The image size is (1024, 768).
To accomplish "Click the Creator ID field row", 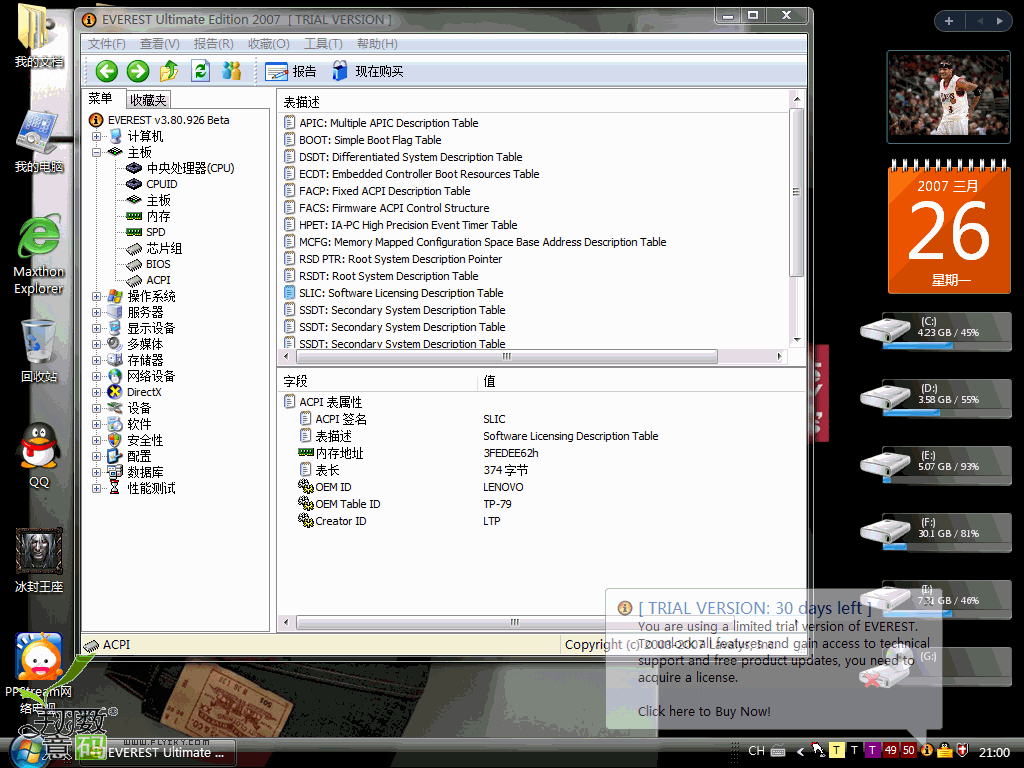I will pyautogui.click(x=399, y=521).
